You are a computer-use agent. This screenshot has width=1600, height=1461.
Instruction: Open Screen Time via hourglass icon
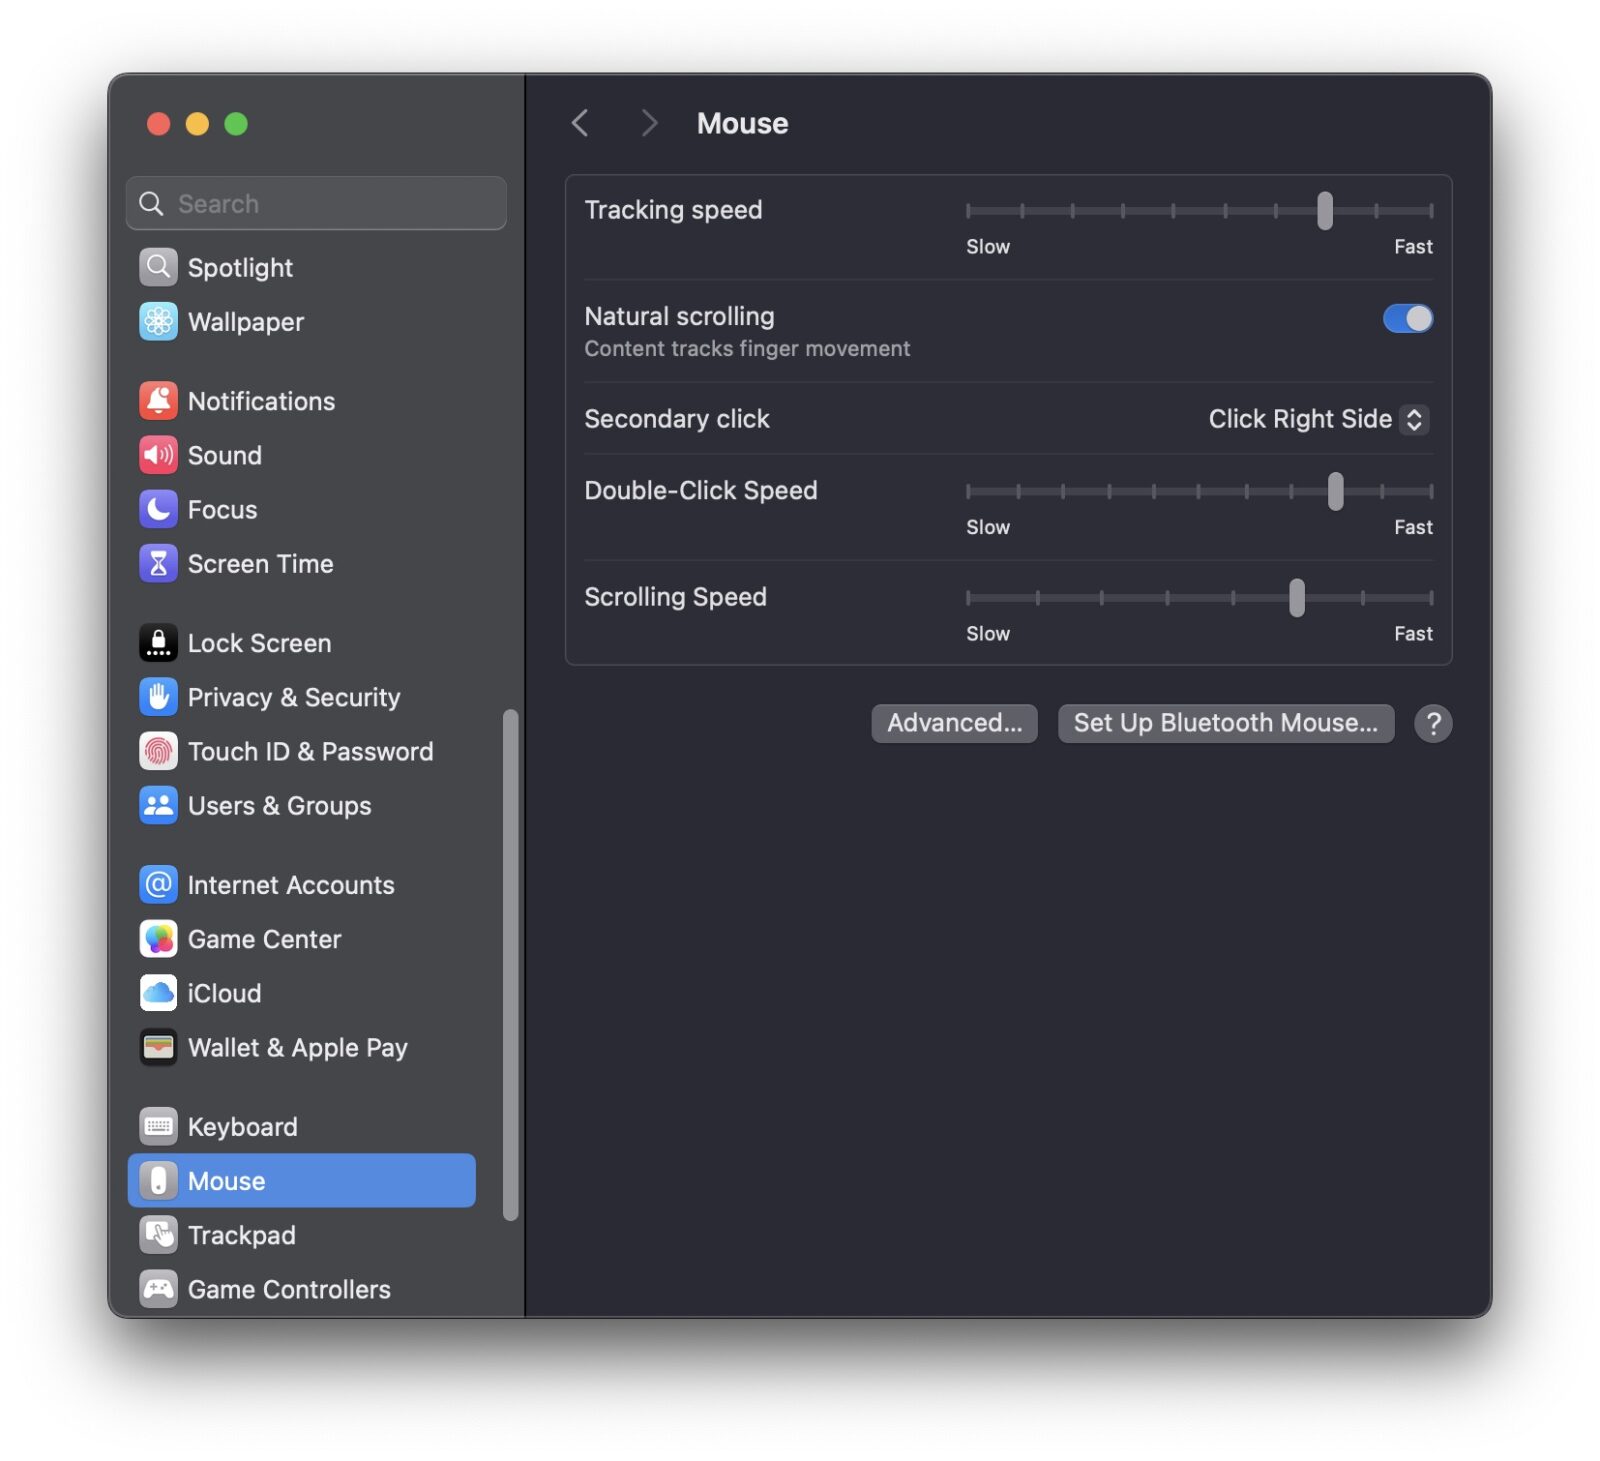(x=158, y=564)
